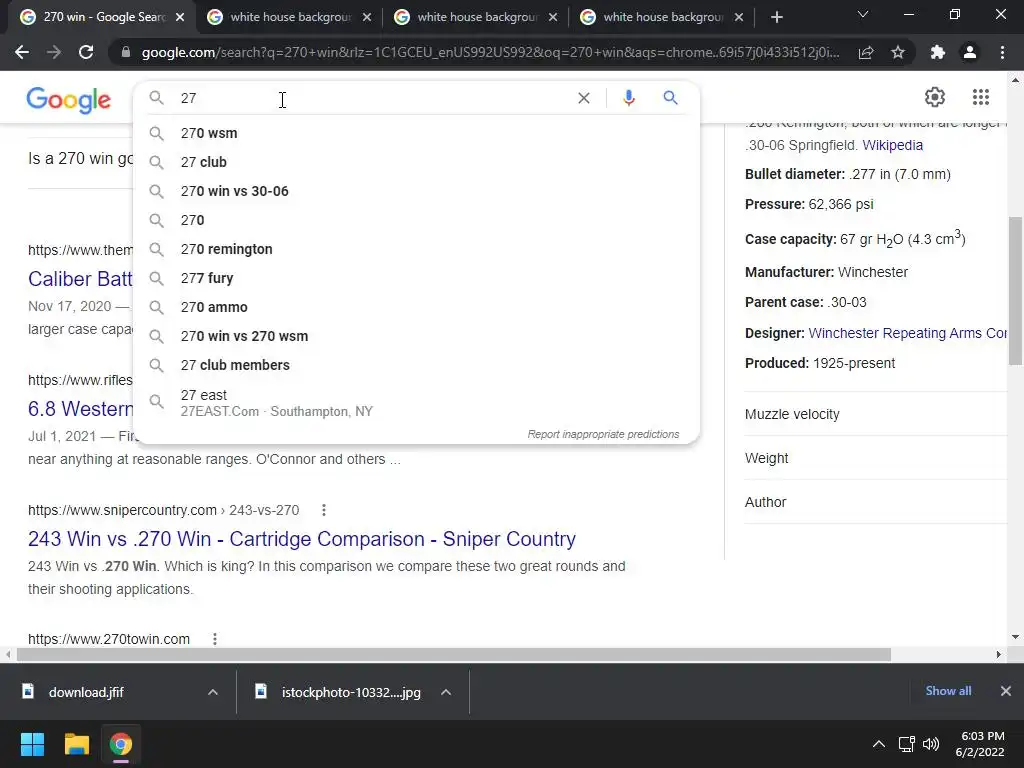Open network status in system tray

point(906,744)
